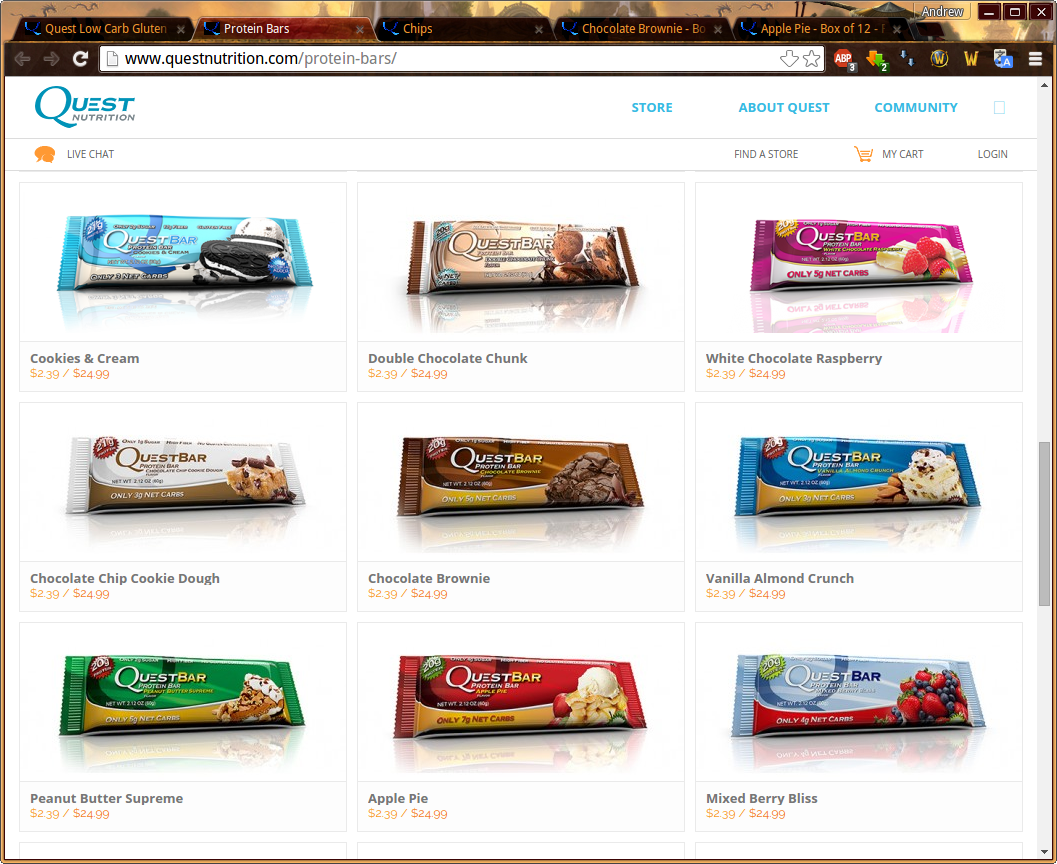Go back with the browser back arrow
The height and width of the screenshot is (864, 1057).
[23, 59]
